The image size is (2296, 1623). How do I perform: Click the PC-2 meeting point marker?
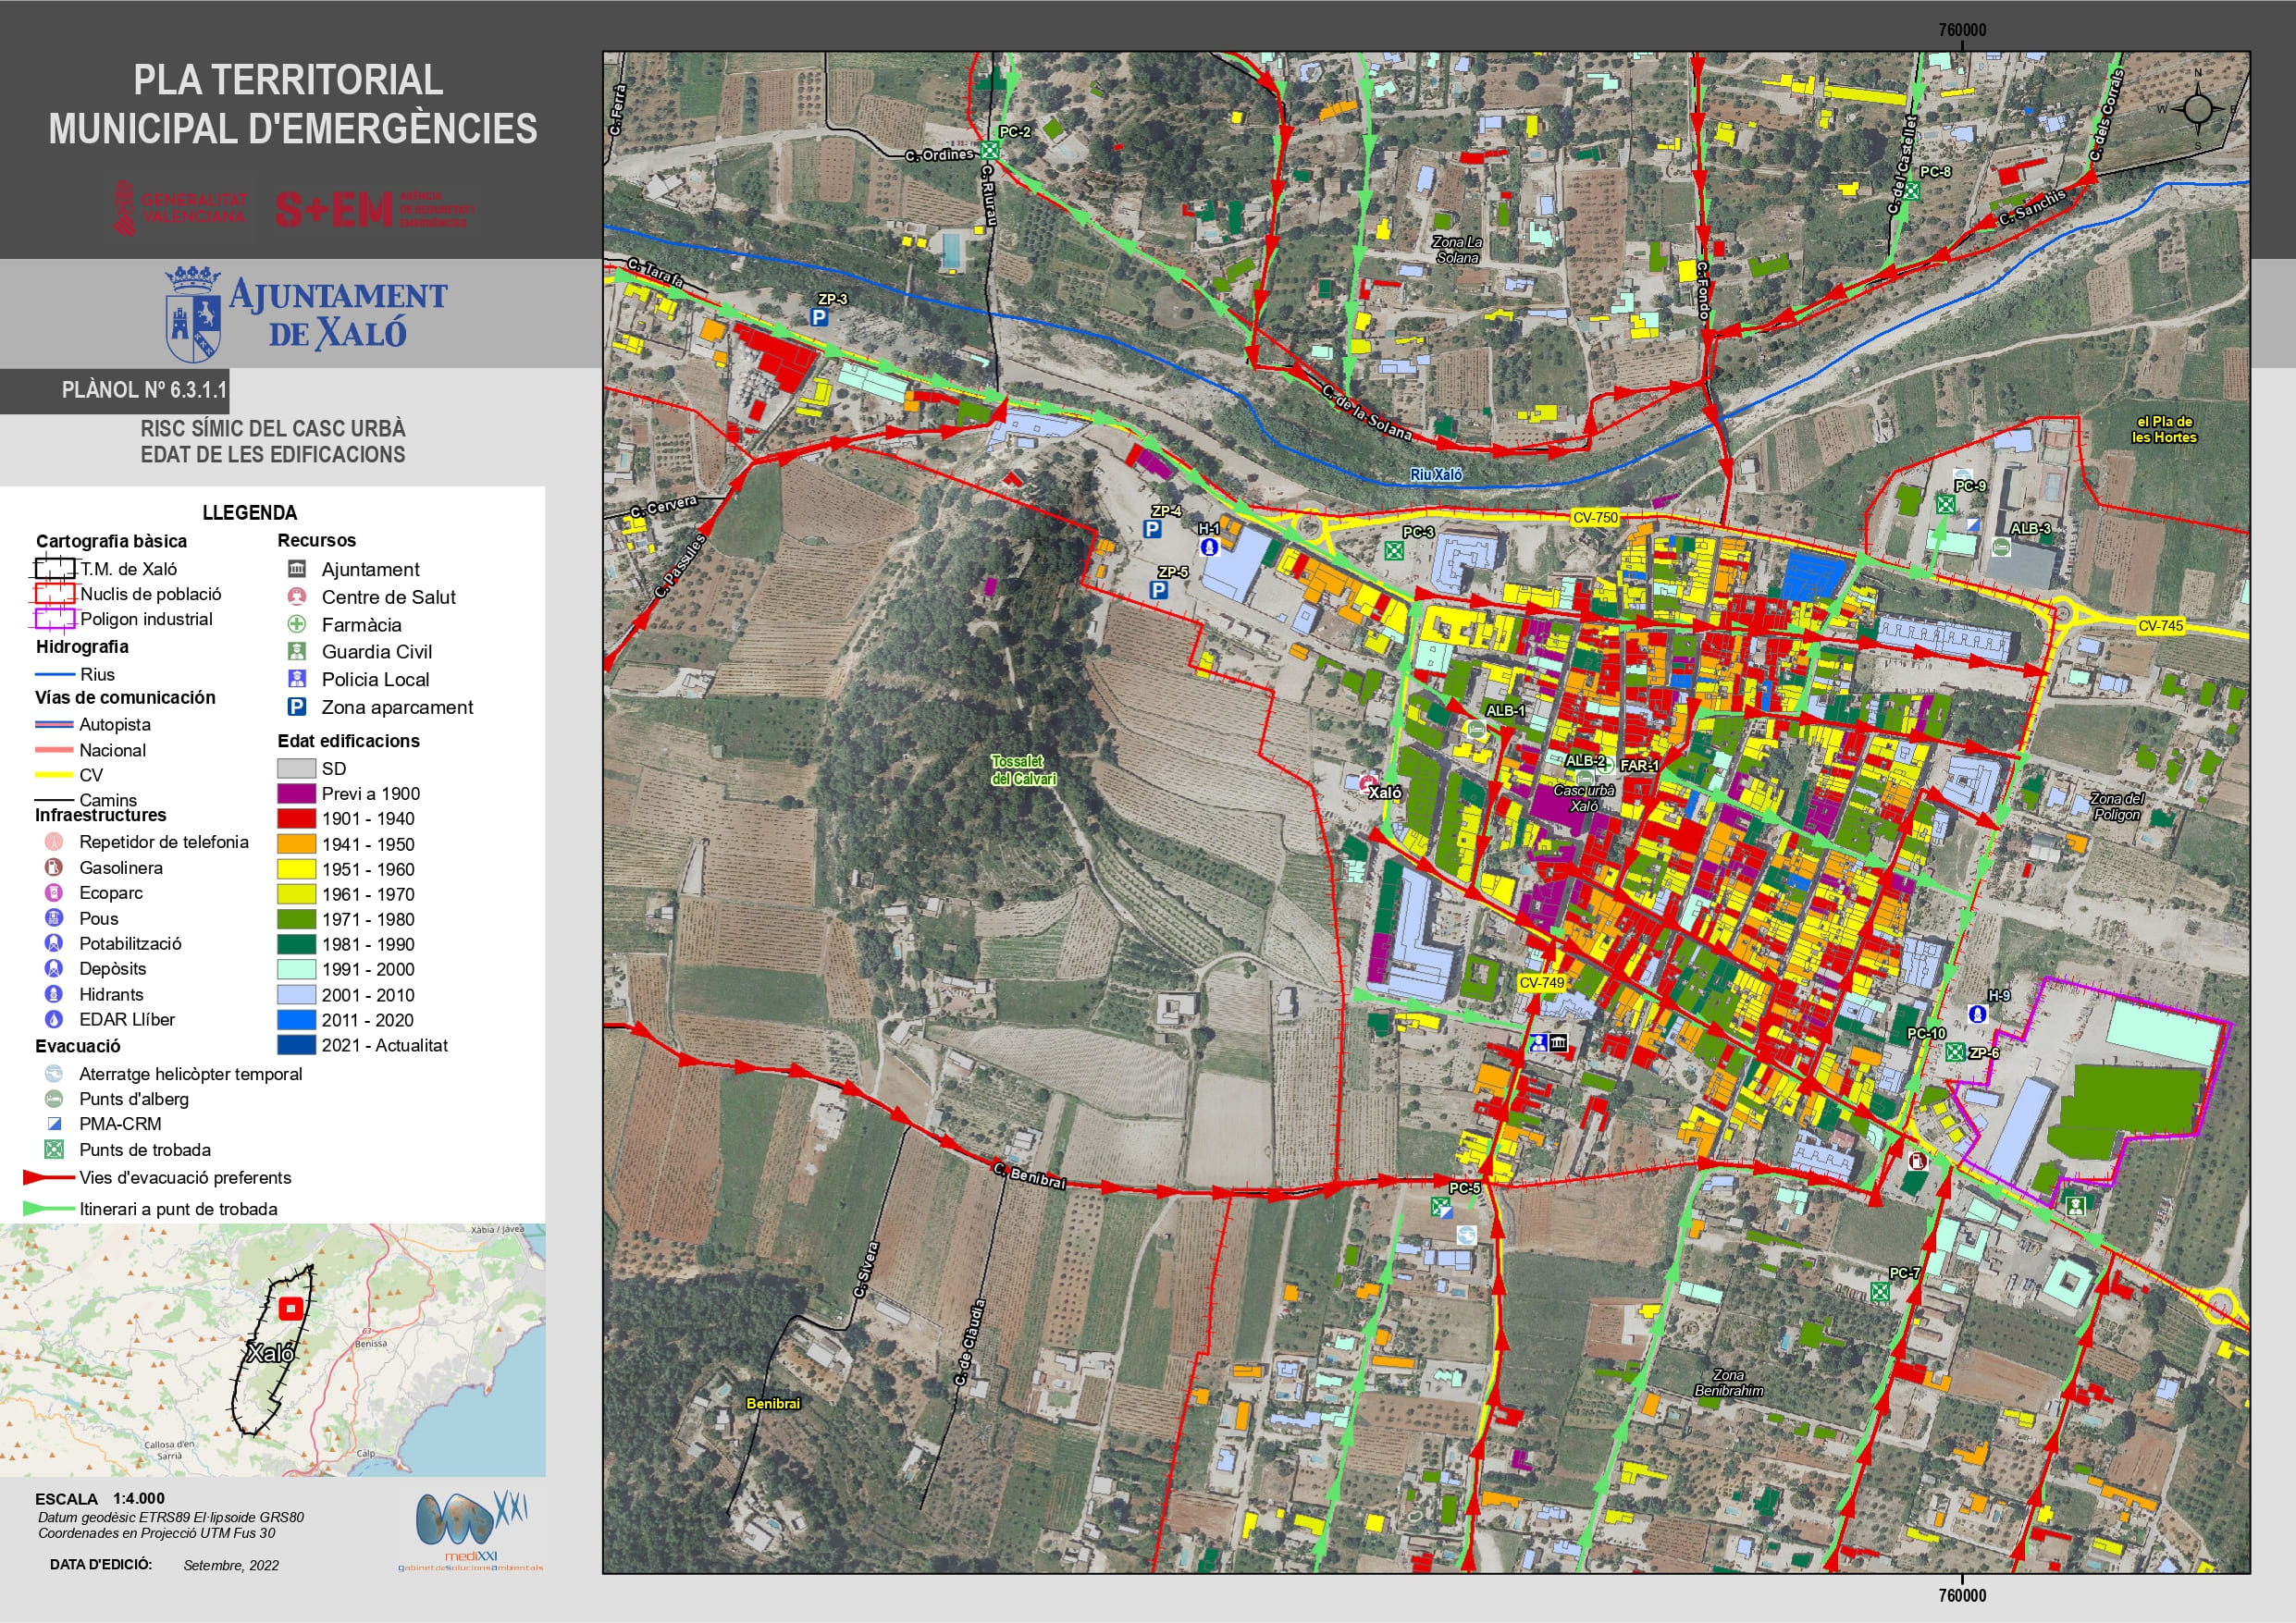click(x=990, y=150)
